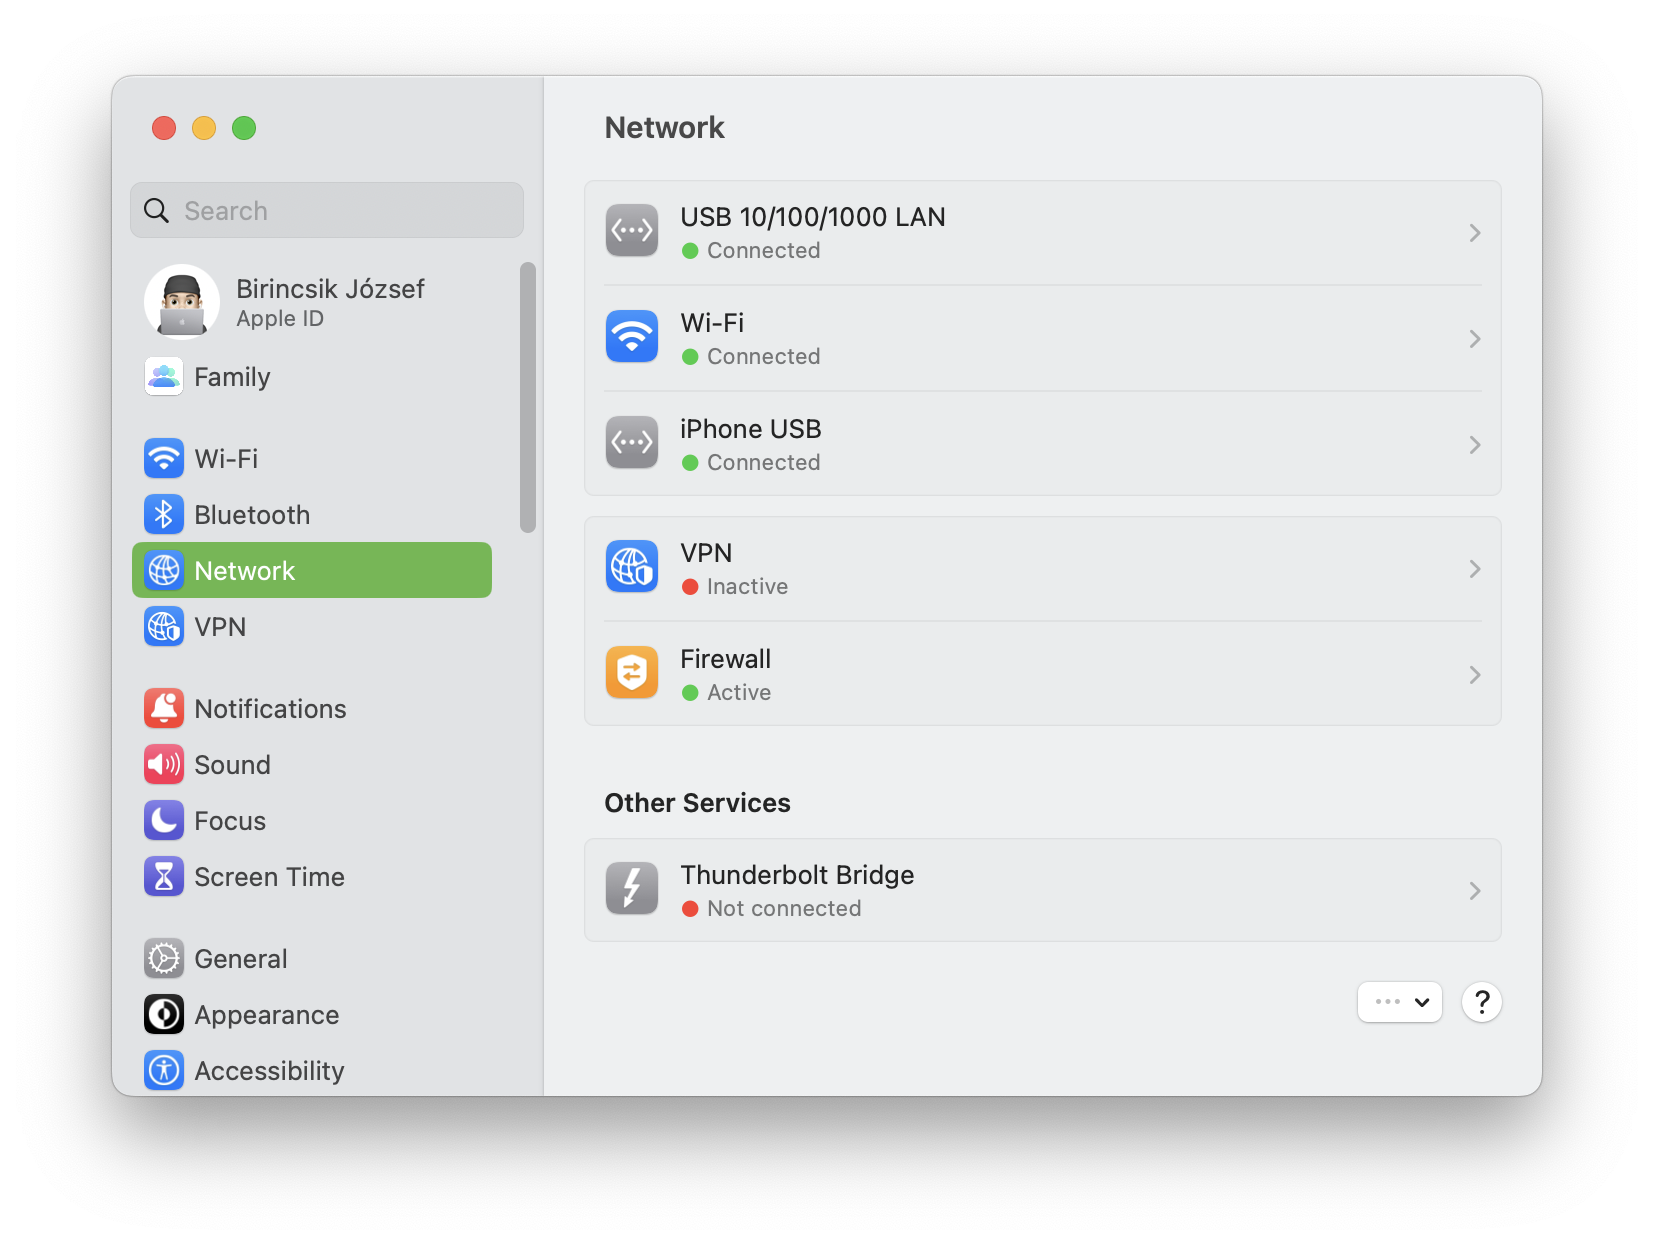This screenshot has height=1244, width=1654.
Task: Click the magnifying glass search icon
Action: point(157,211)
